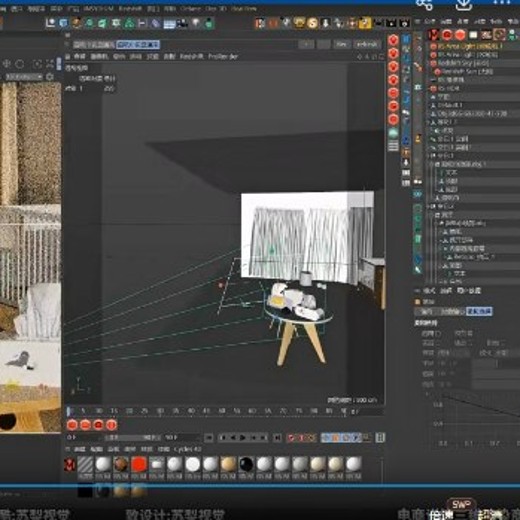Click the record keyframe checkmark icon

click(x=291, y=437)
